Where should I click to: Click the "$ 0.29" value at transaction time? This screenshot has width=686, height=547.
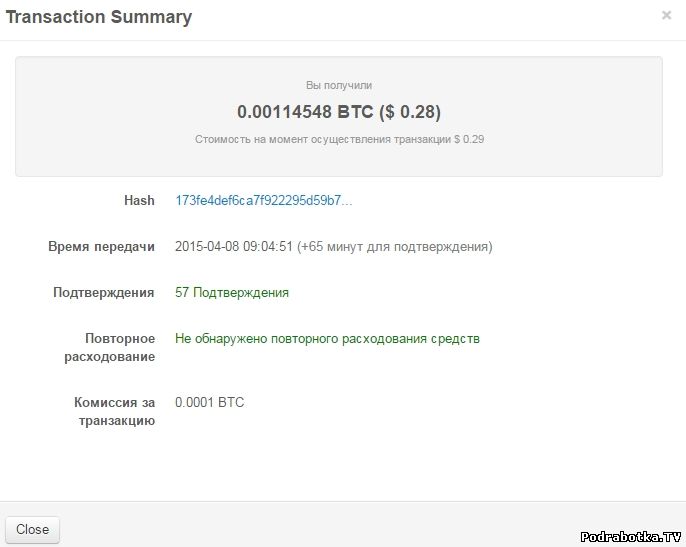coord(469,140)
